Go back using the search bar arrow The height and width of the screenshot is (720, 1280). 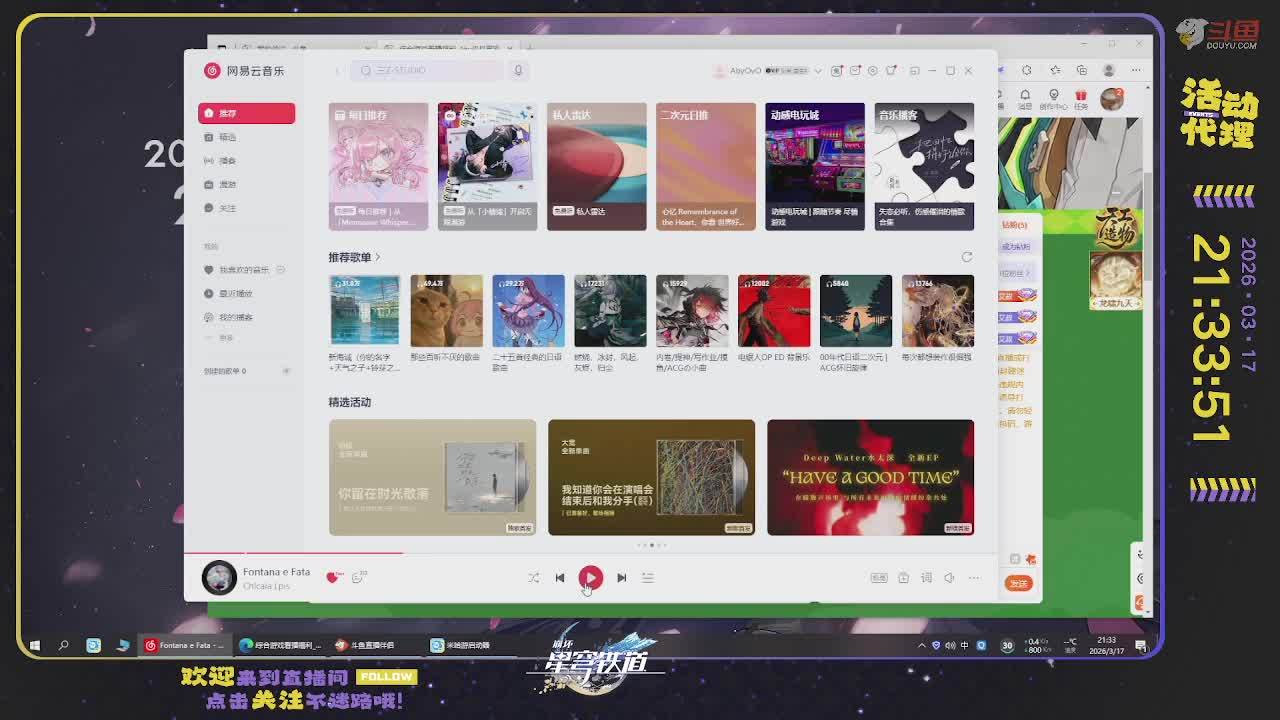point(338,70)
